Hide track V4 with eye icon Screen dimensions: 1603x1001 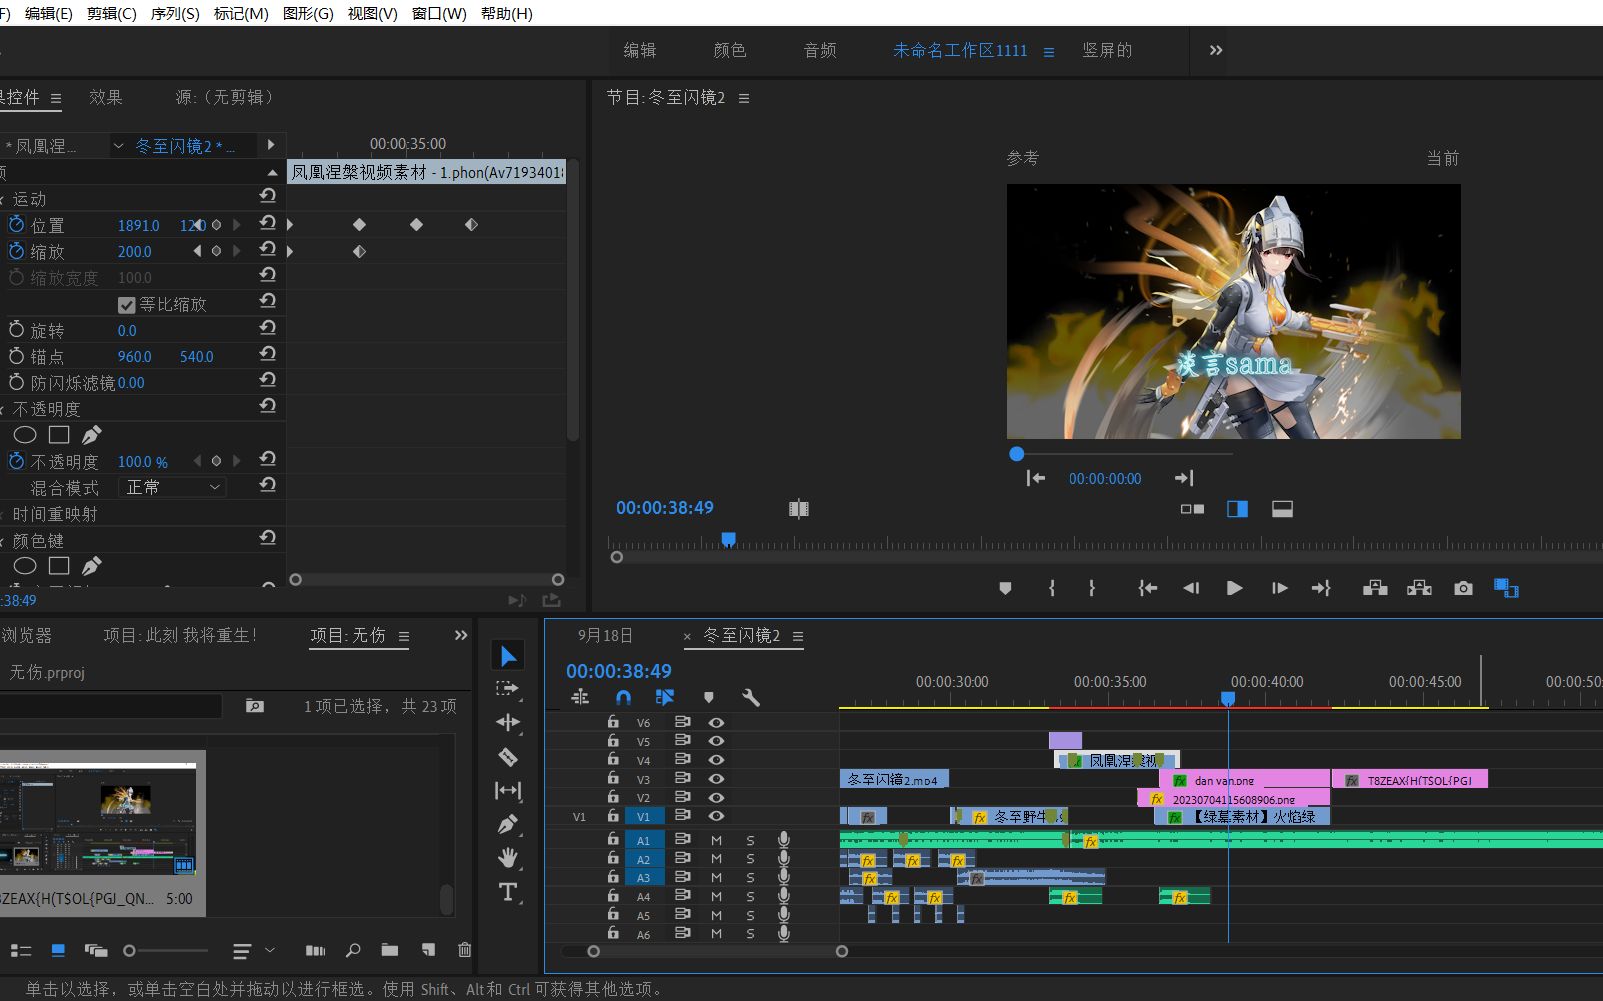[716, 760]
